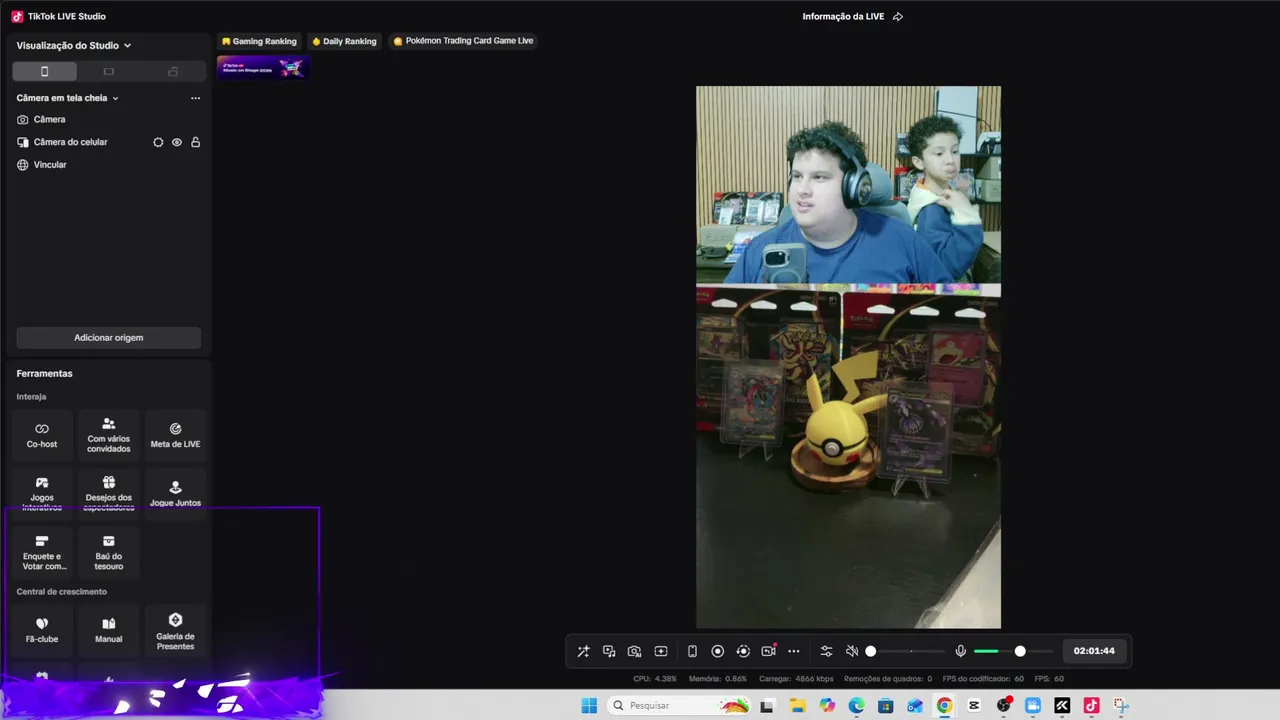Adjust the speaker volume slider

(x=907, y=651)
